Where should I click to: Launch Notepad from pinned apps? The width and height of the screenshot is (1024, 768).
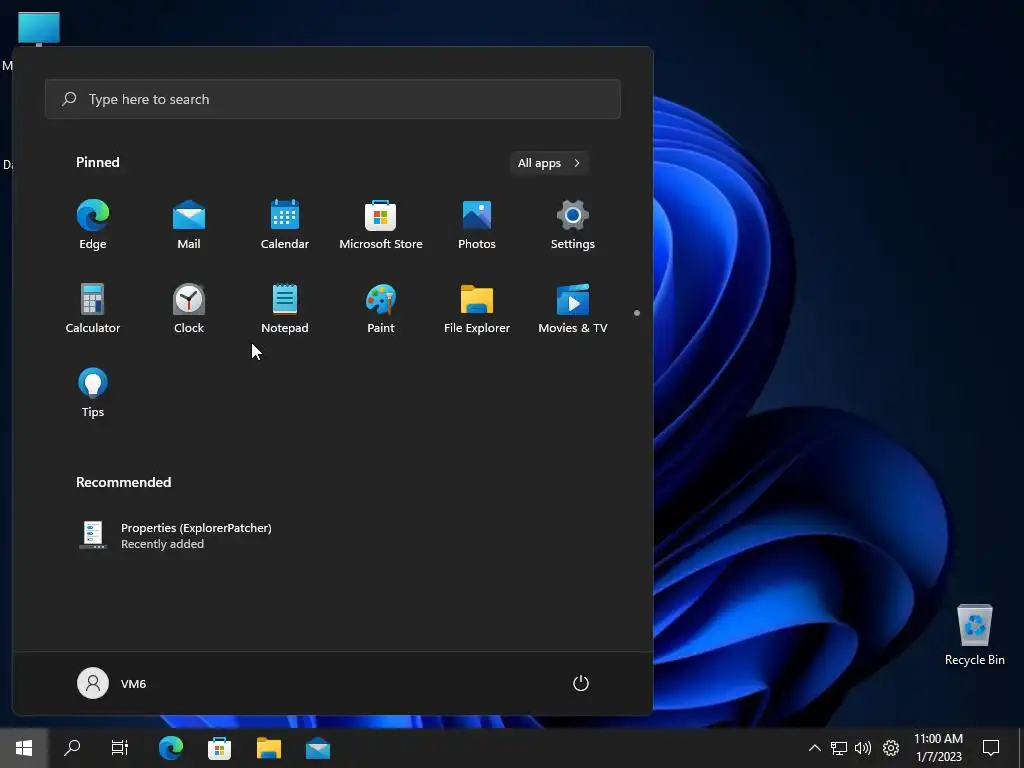pyautogui.click(x=285, y=309)
